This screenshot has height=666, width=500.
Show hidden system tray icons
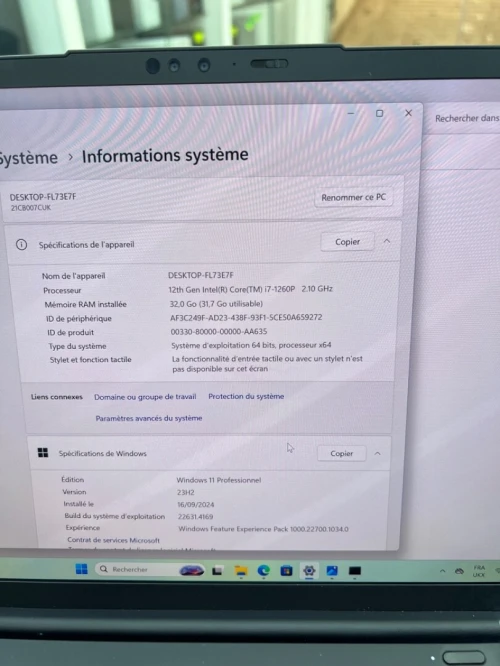442,571
